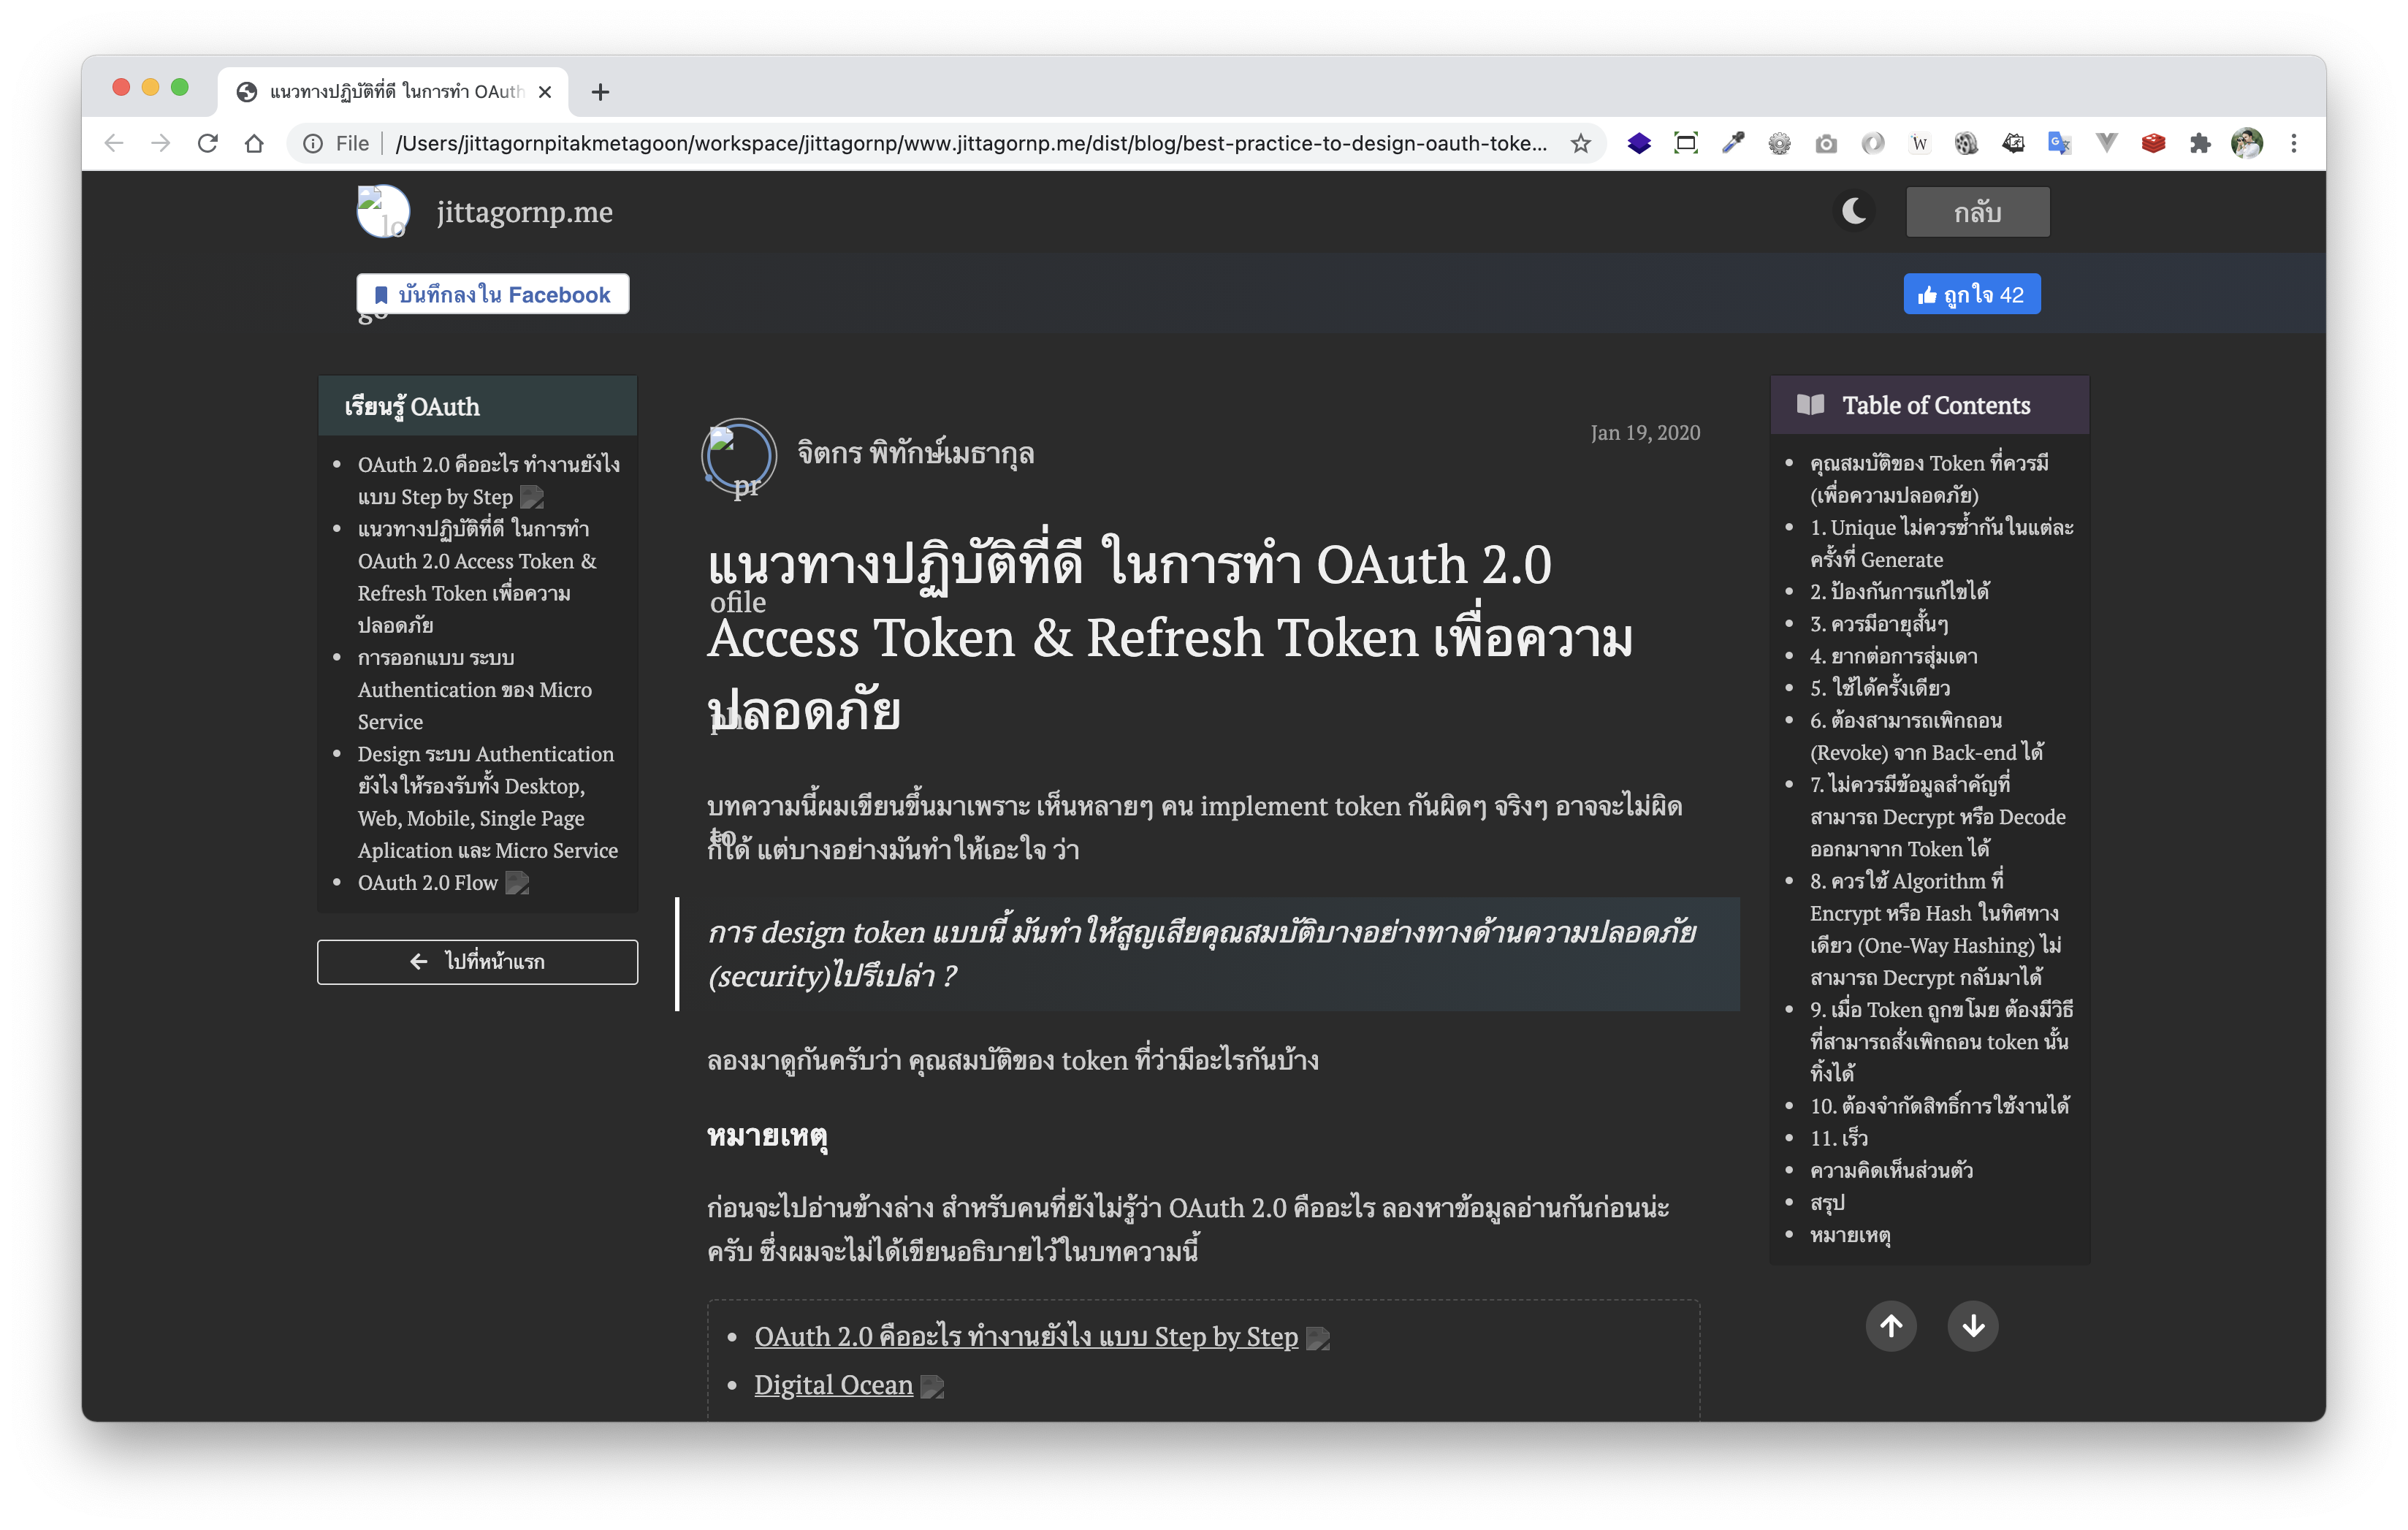The height and width of the screenshot is (1530, 2408).
Task: Open the Extensions puzzle piece menu
Action: pyautogui.click(x=2199, y=143)
